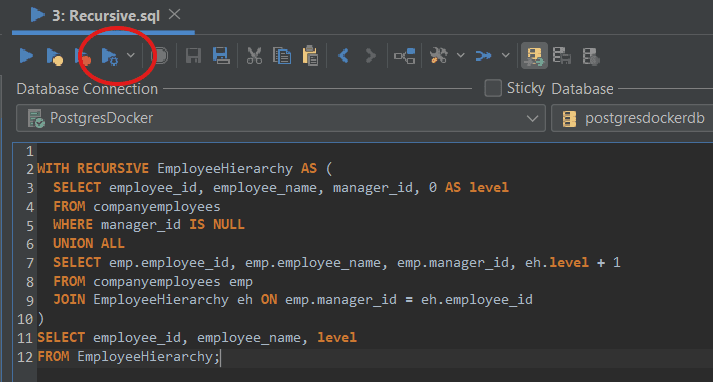Click Execute with settings gear icon
The height and width of the screenshot is (382, 713).
pyautogui.click(x=110, y=56)
